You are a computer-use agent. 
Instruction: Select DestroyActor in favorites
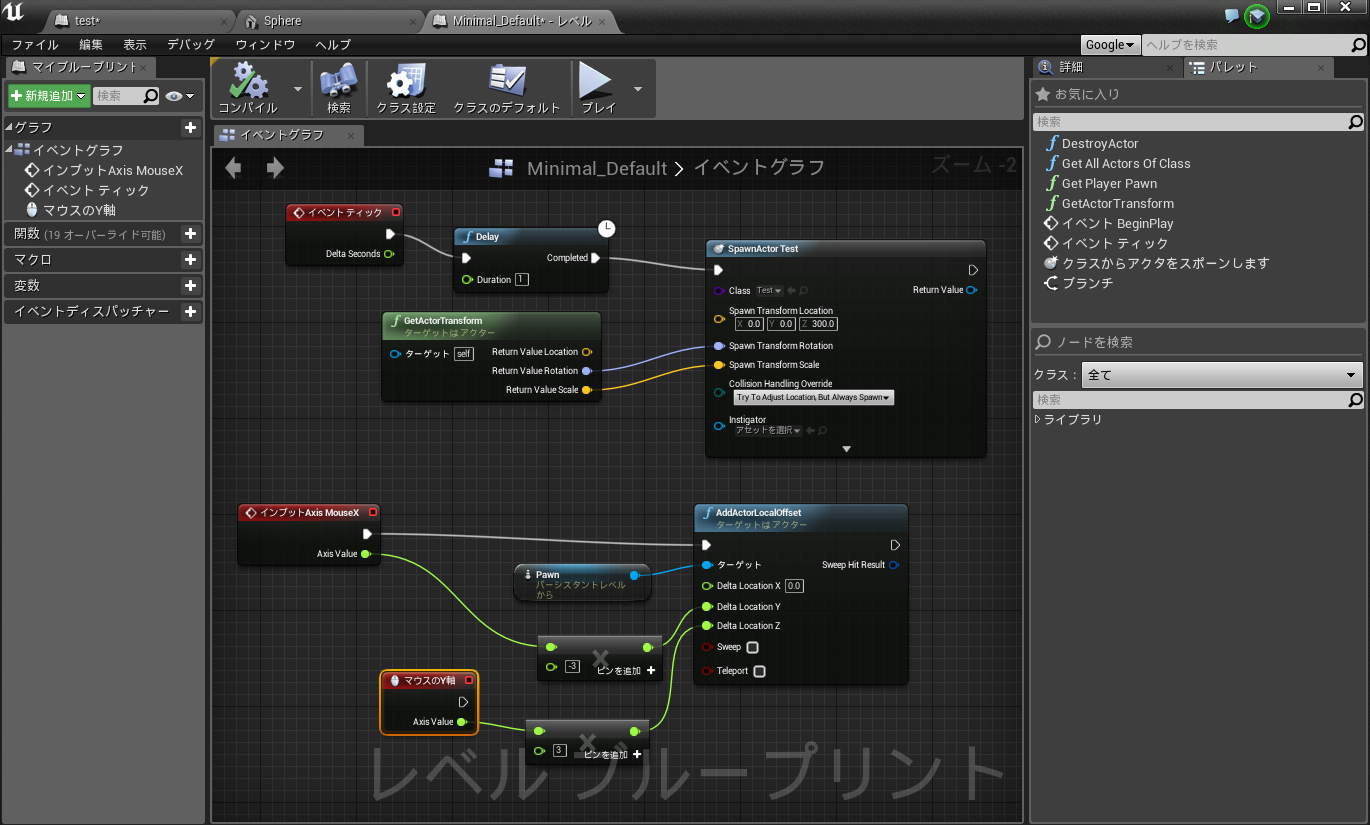pos(1100,144)
